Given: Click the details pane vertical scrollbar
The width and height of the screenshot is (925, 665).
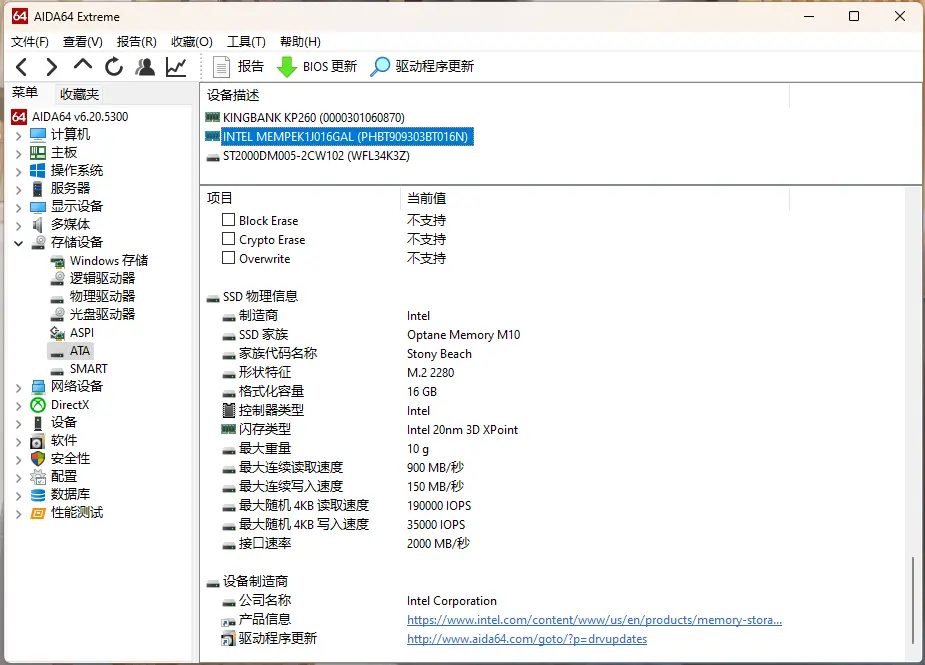Looking at the screenshot, I should (914, 600).
